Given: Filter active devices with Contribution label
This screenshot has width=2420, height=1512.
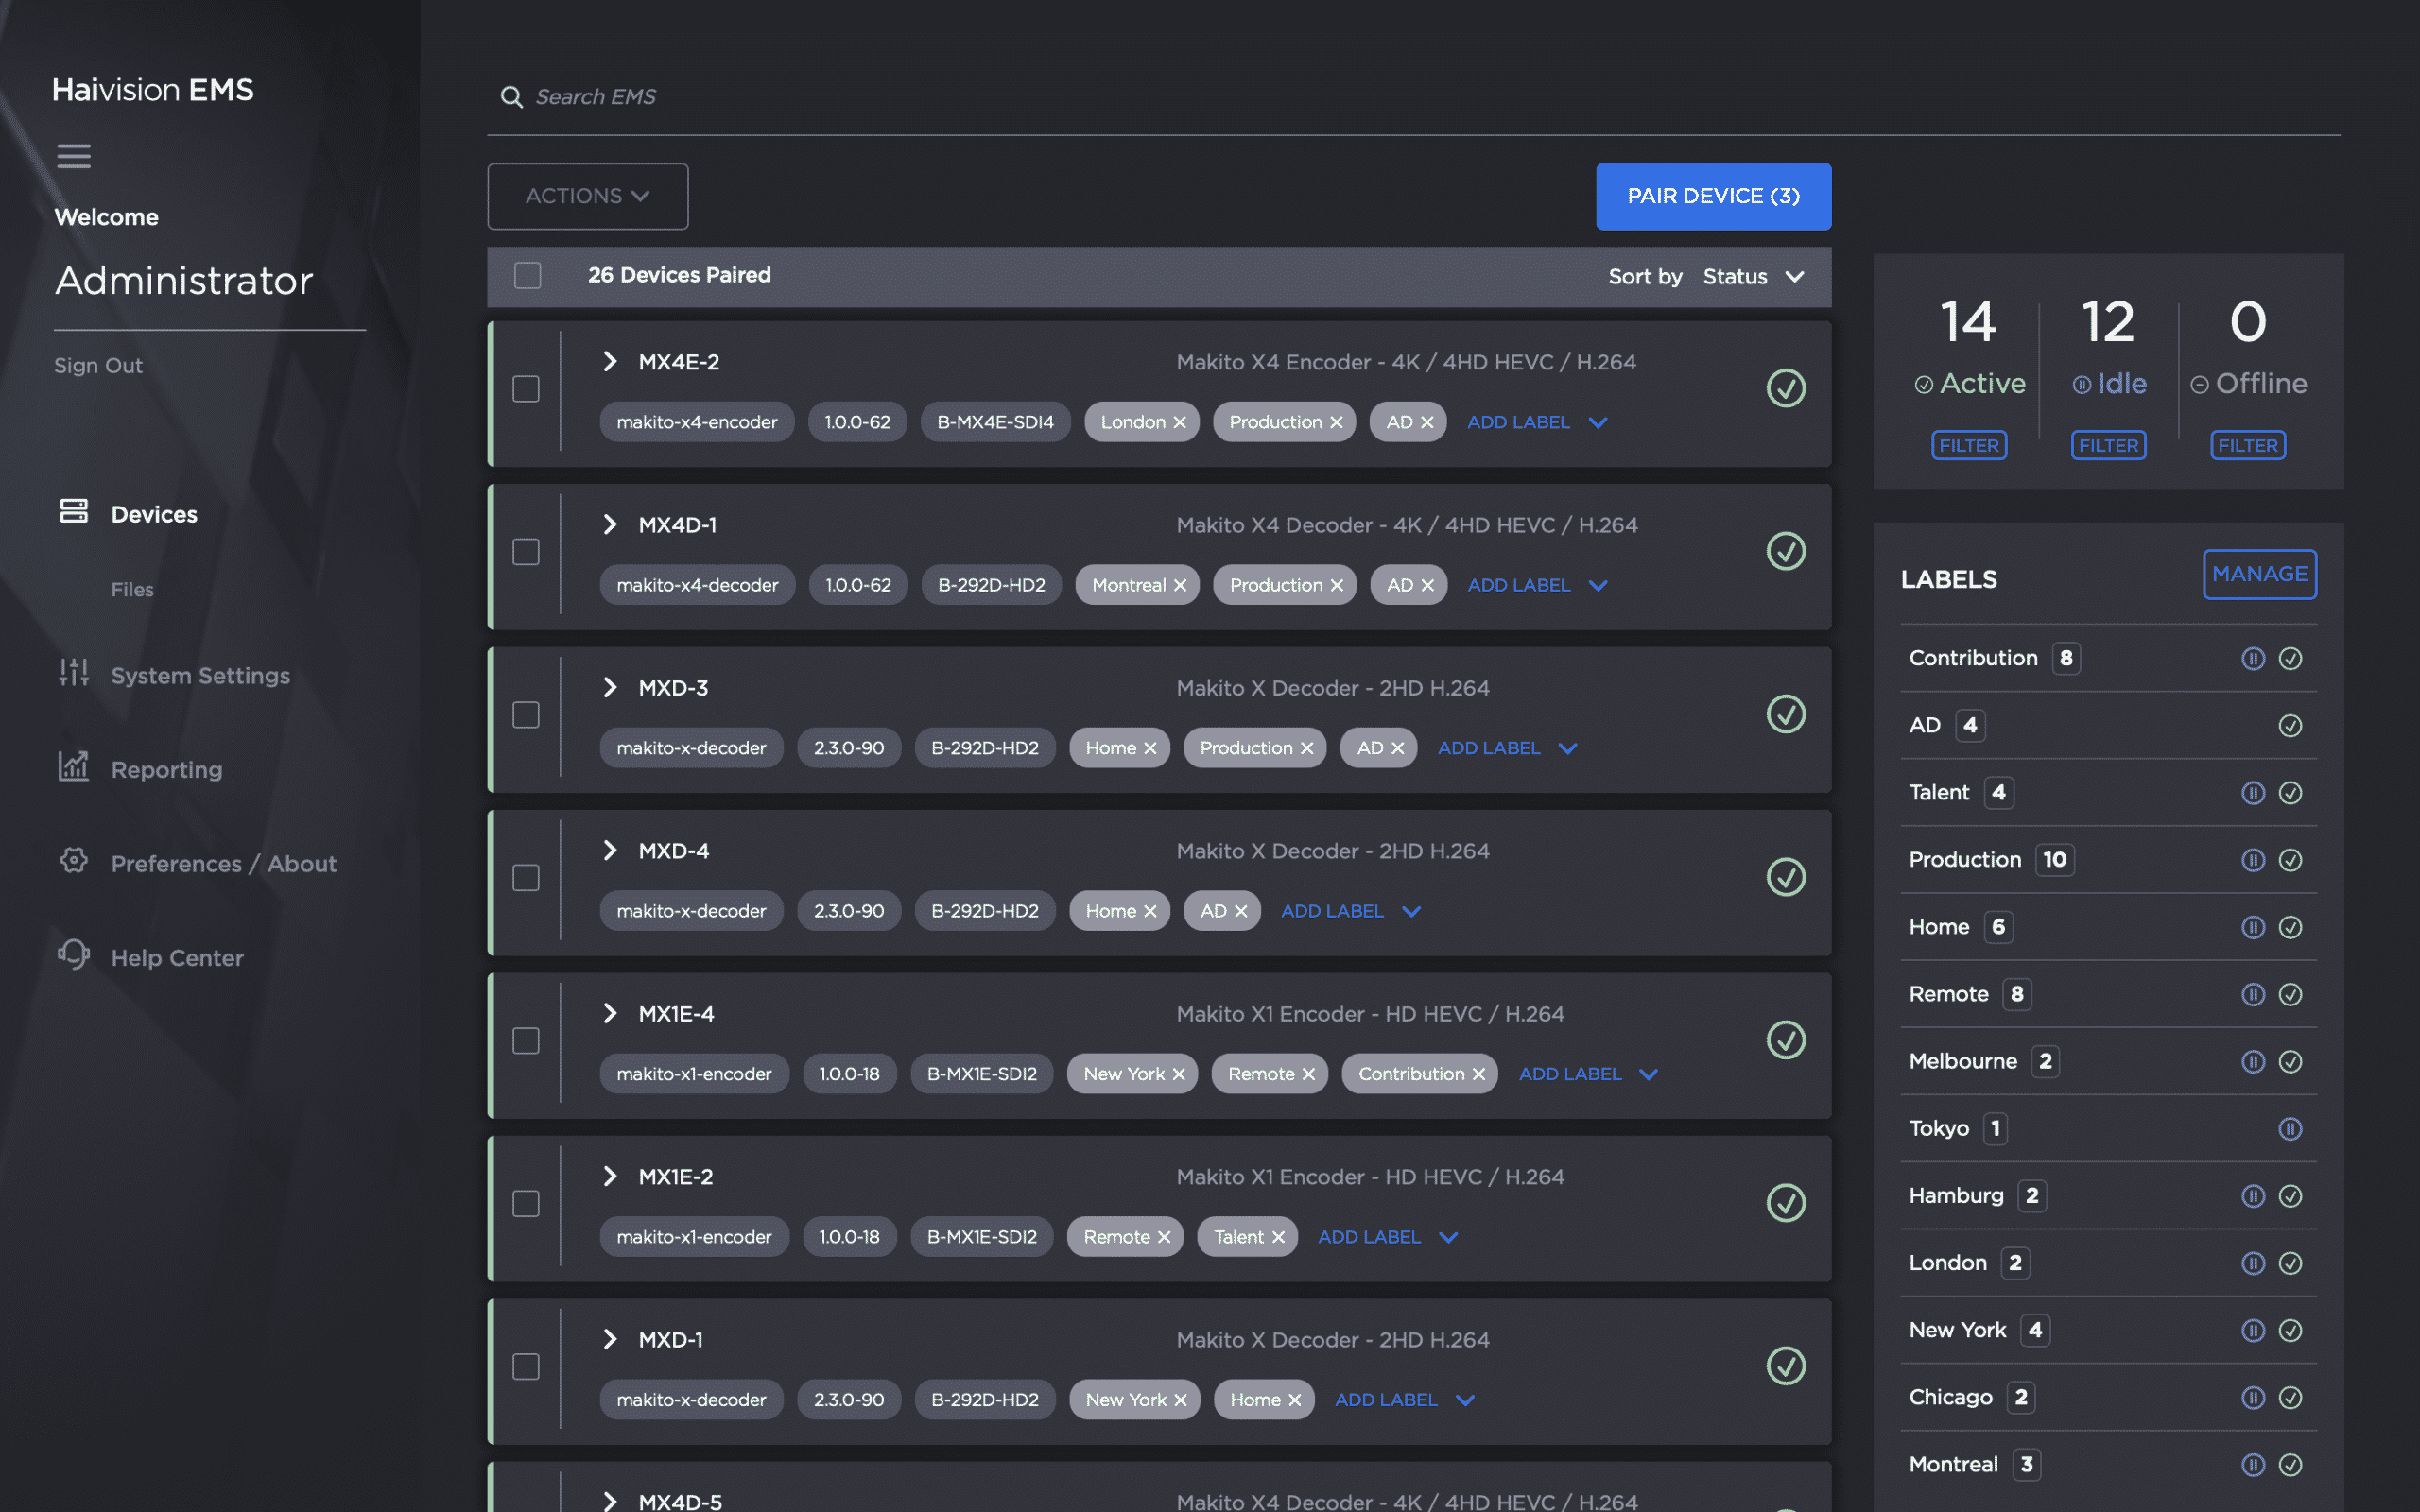Looking at the screenshot, I should [2290, 659].
